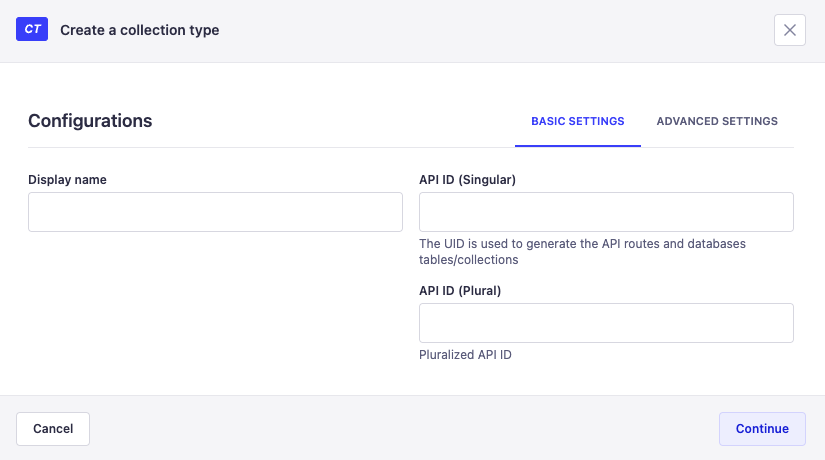Hit the Continue button

[x=762, y=428]
